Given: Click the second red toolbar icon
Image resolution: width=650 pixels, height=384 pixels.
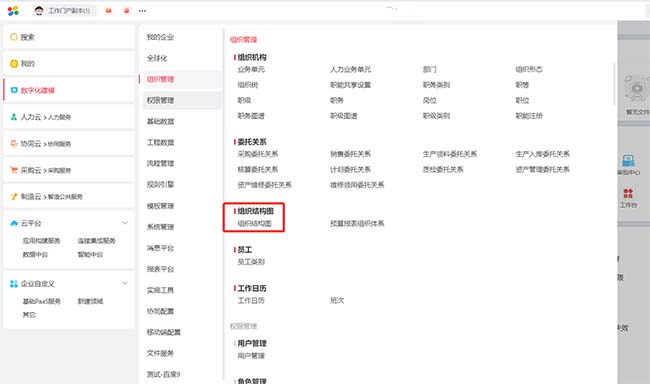Looking at the screenshot, I should [x=127, y=11].
